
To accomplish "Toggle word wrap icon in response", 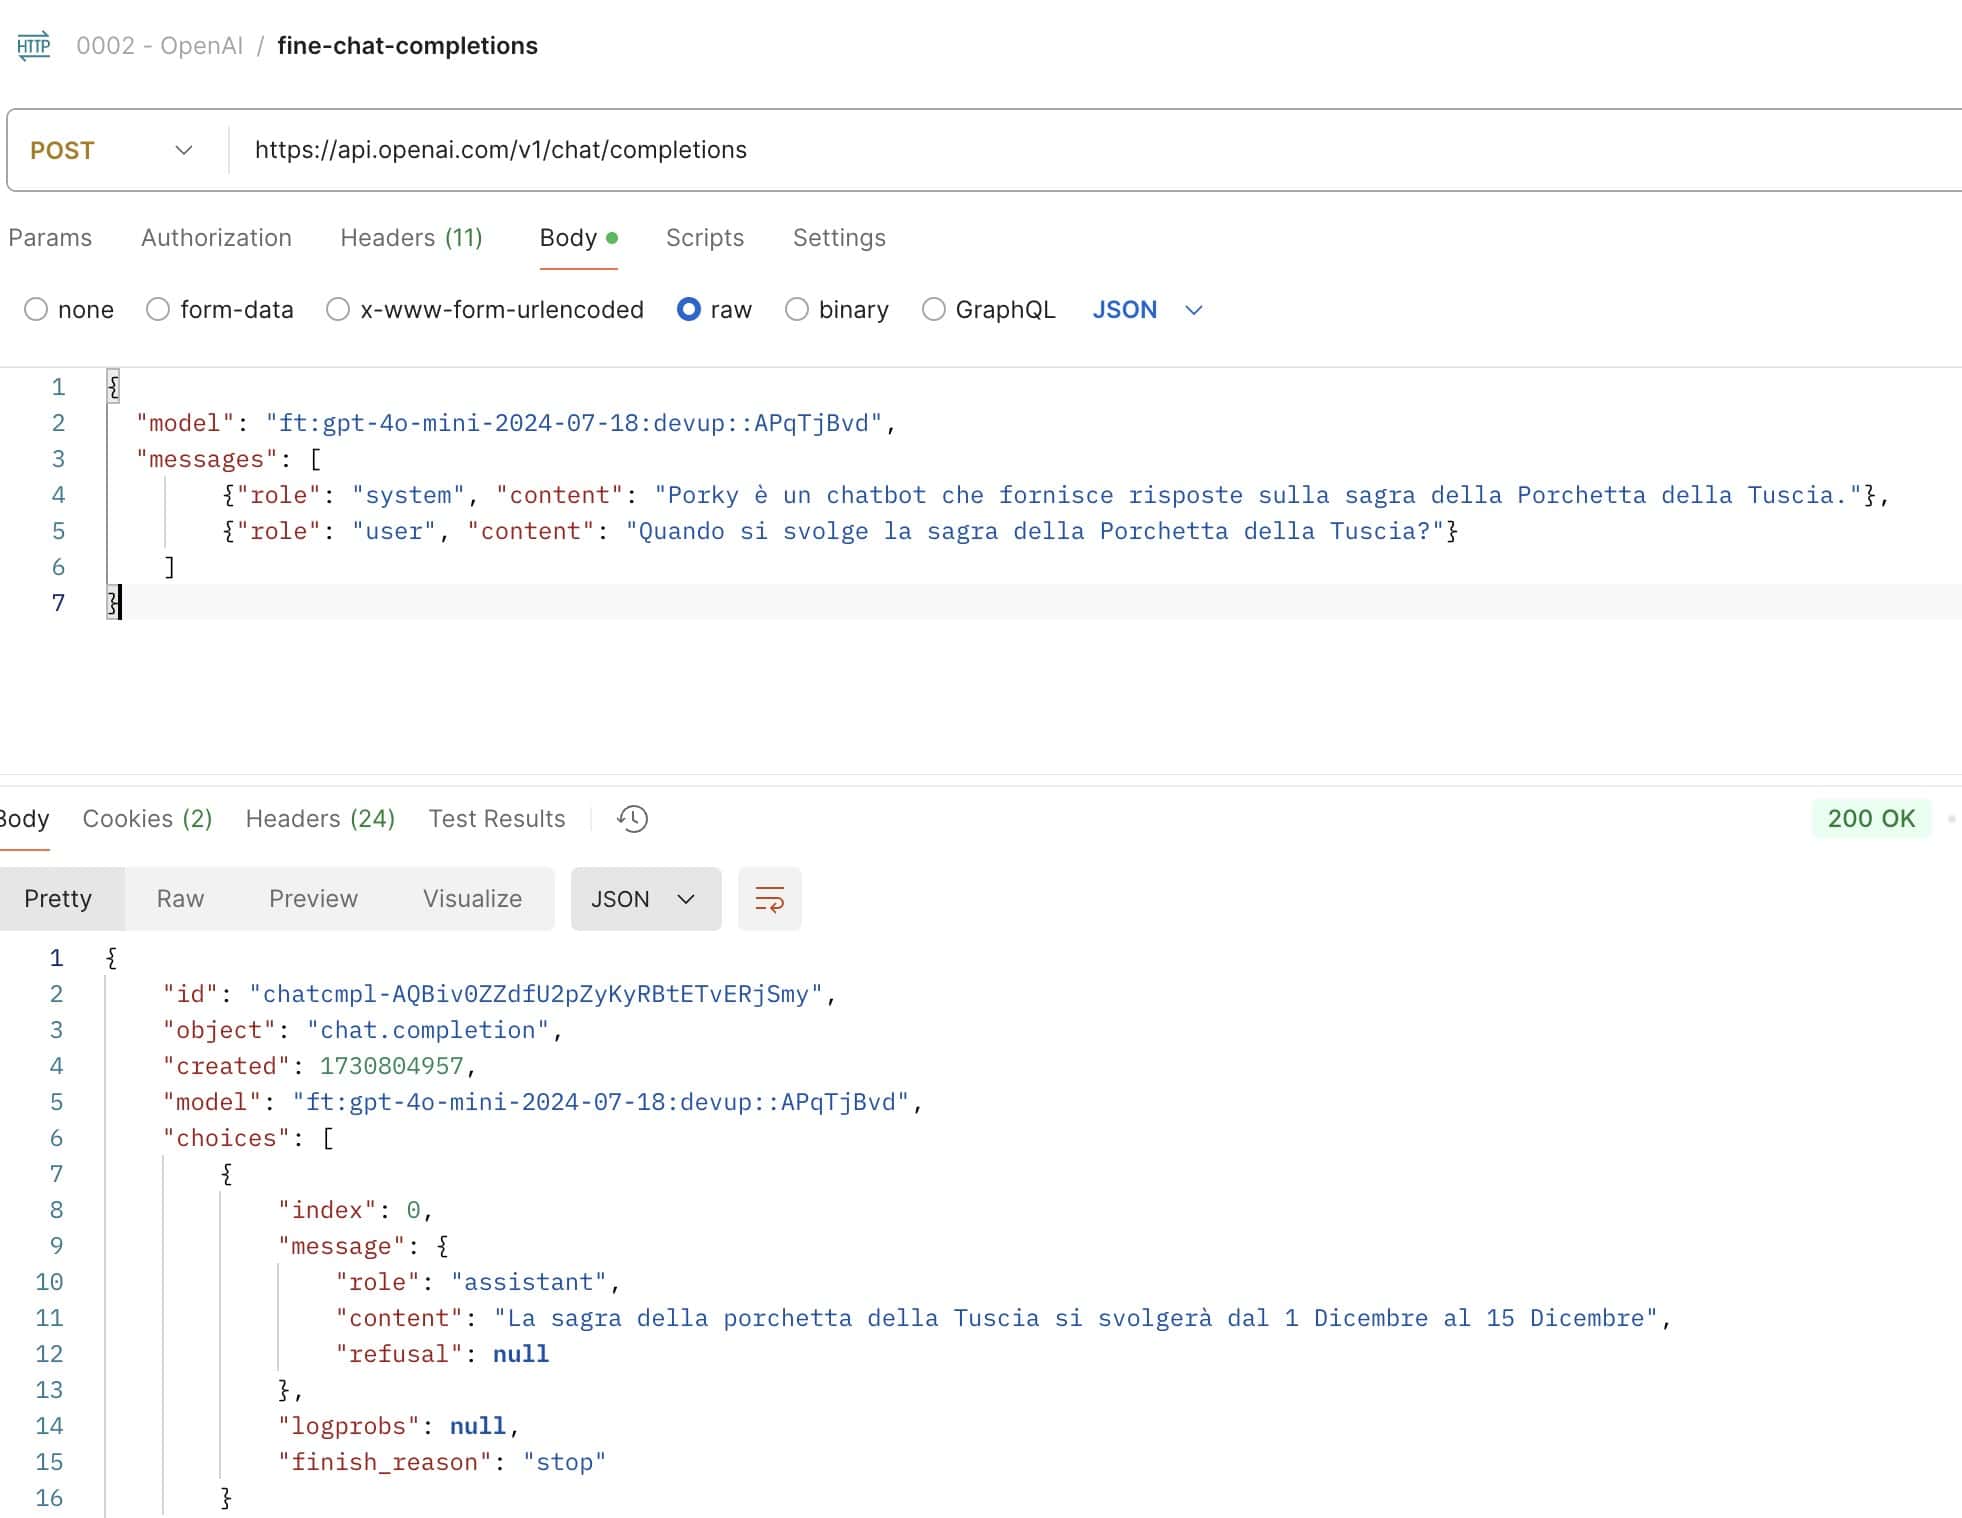I will (769, 899).
